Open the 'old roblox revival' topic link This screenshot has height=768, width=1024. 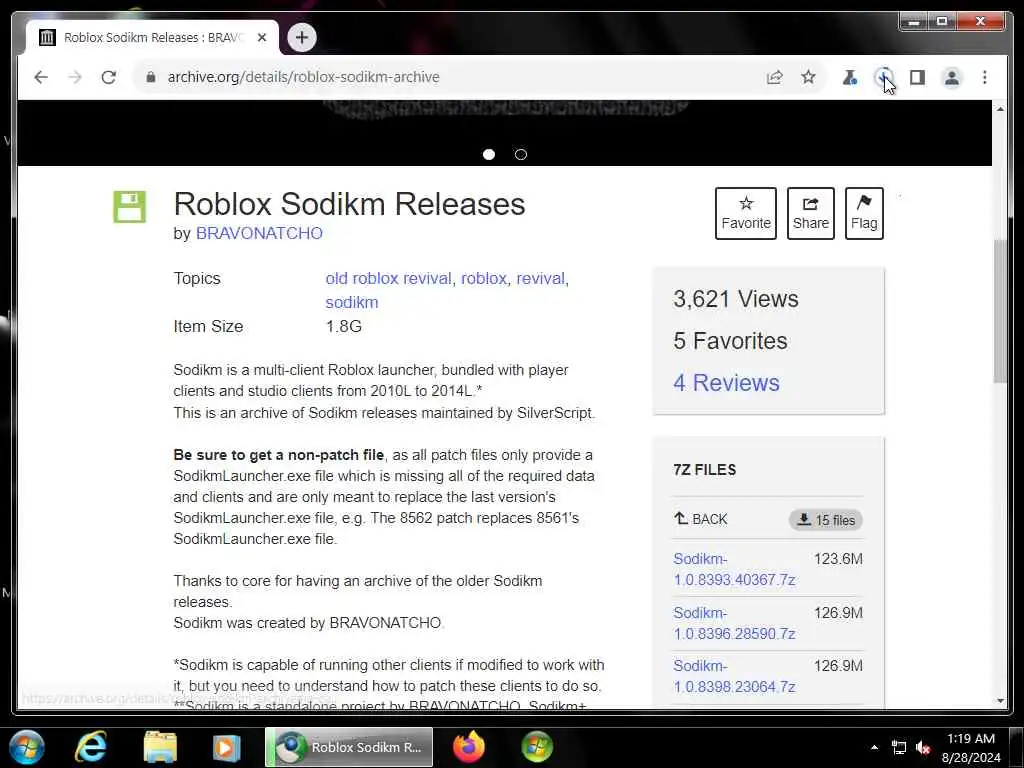[389, 278]
